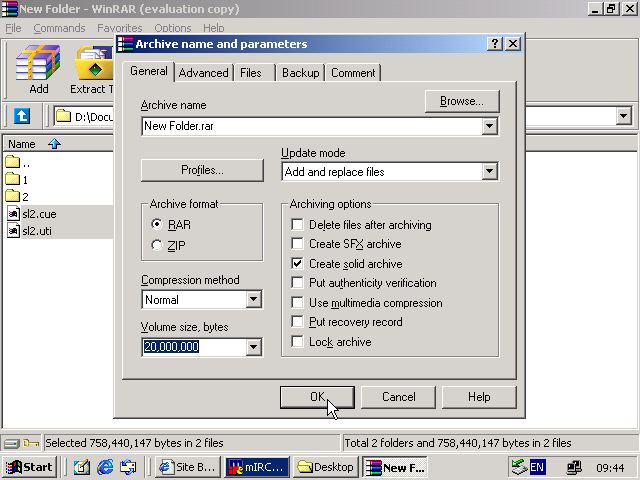Expand the Compression method dropdown
Viewport: 640px width, 480px height.
point(253,300)
